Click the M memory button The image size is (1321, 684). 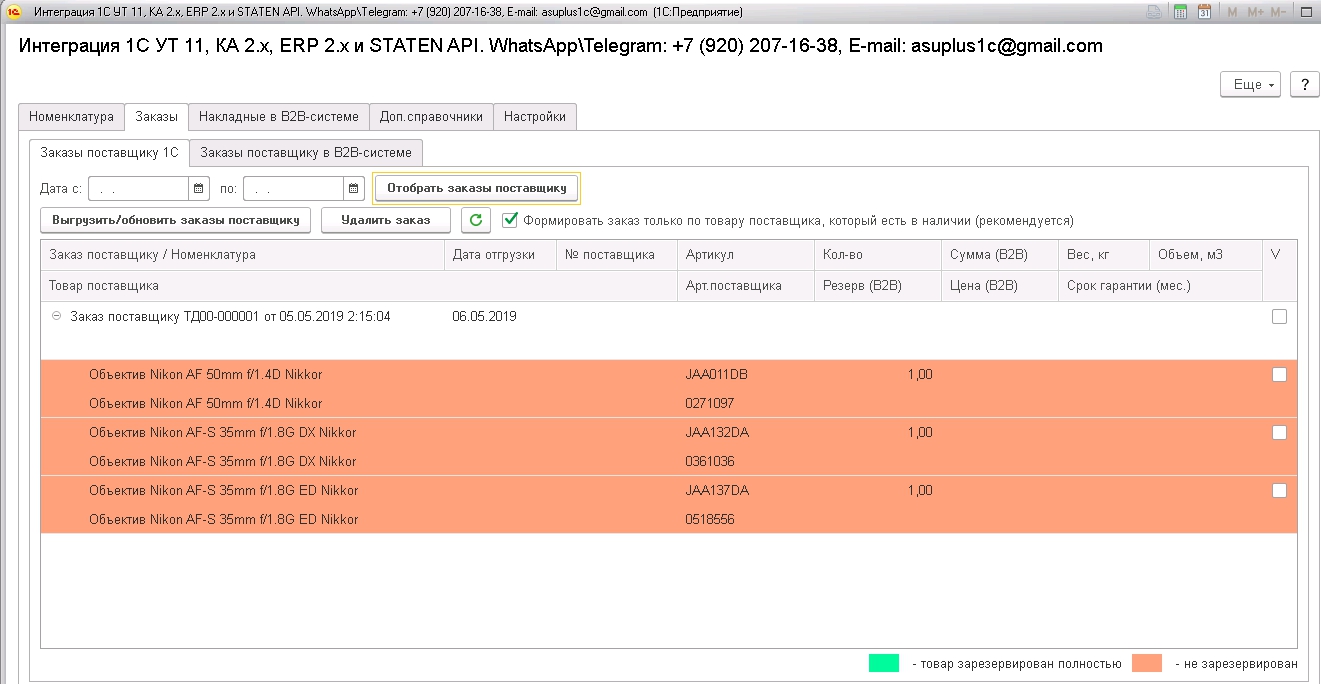(x=1232, y=12)
